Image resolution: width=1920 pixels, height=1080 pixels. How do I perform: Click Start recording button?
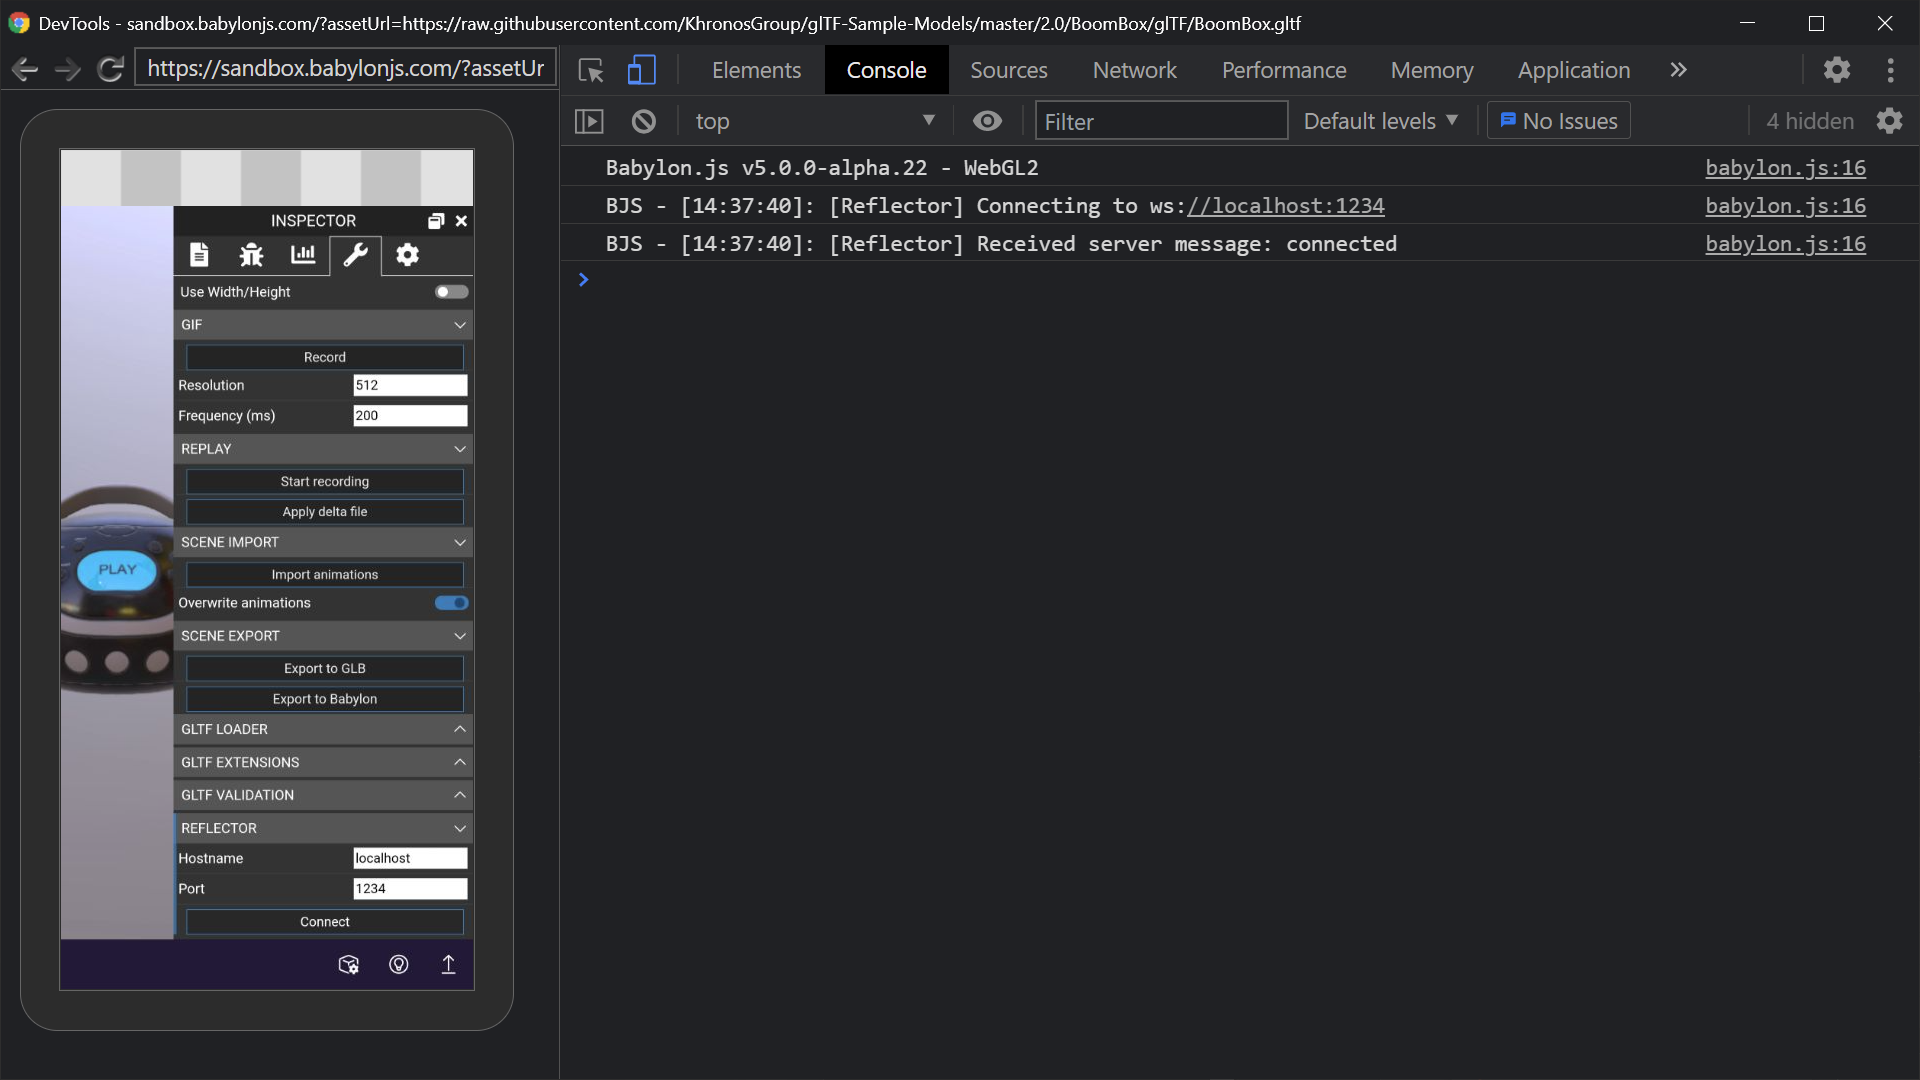pos(324,481)
